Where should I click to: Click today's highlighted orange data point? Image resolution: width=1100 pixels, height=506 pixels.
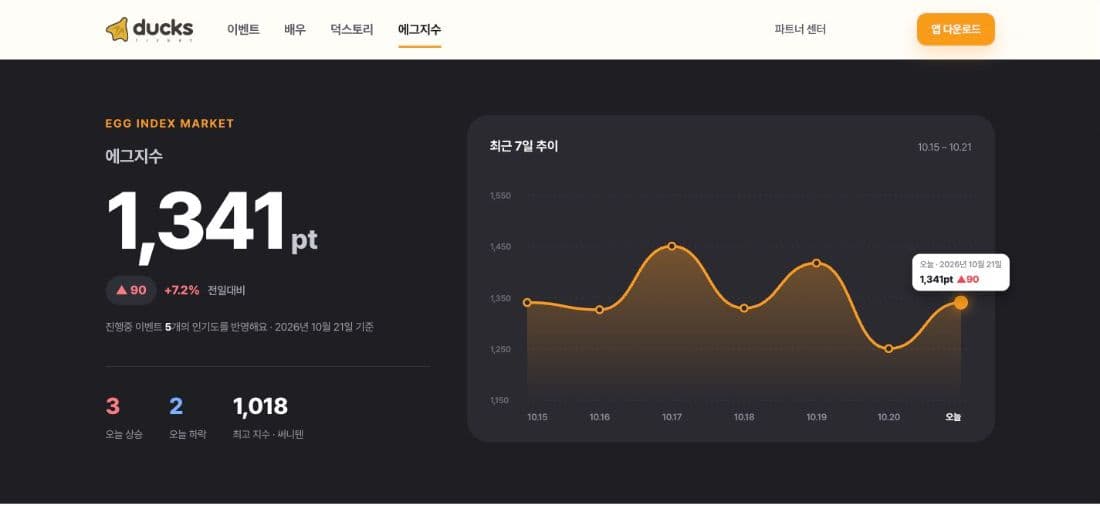tap(961, 302)
